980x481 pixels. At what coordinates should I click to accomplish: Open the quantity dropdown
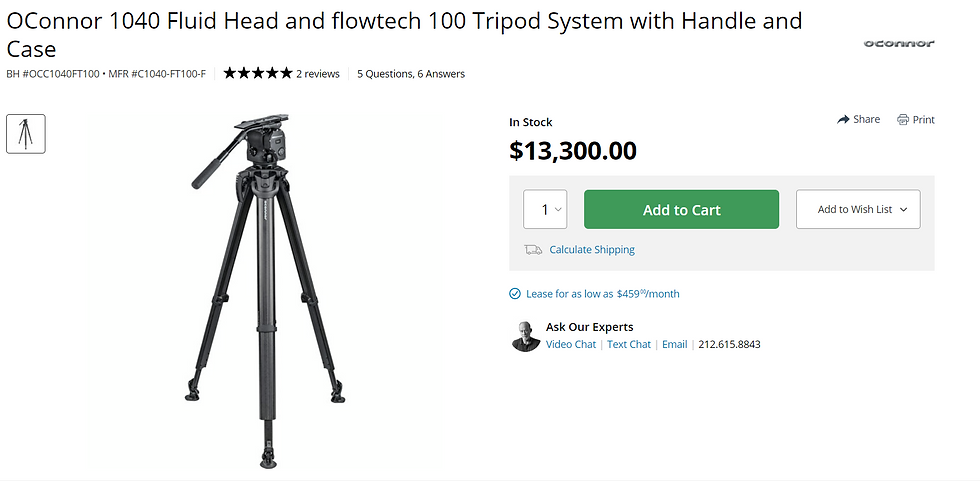tap(545, 210)
